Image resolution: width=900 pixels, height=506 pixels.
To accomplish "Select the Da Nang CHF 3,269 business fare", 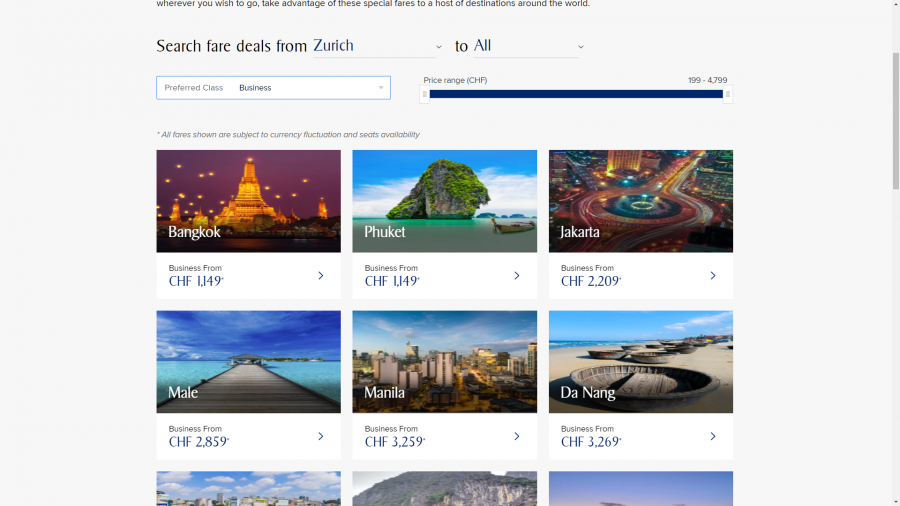I will 591,442.
